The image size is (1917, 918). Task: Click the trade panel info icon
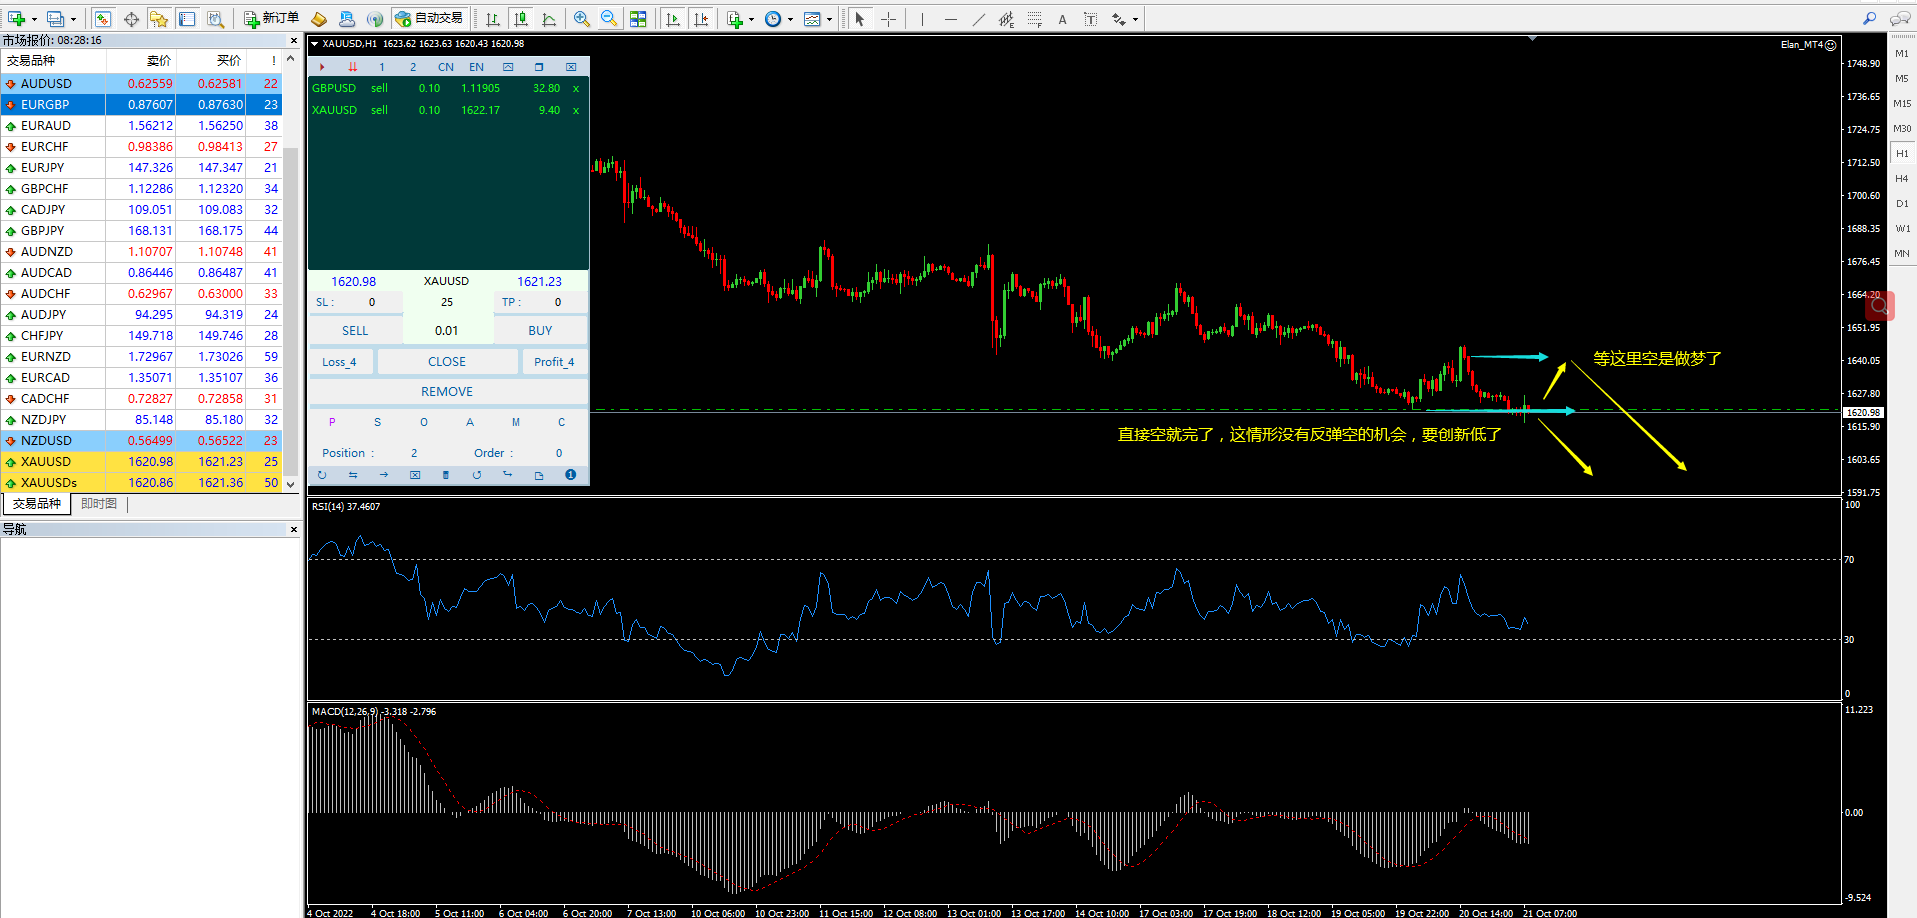pyautogui.click(x=570, y=475)
